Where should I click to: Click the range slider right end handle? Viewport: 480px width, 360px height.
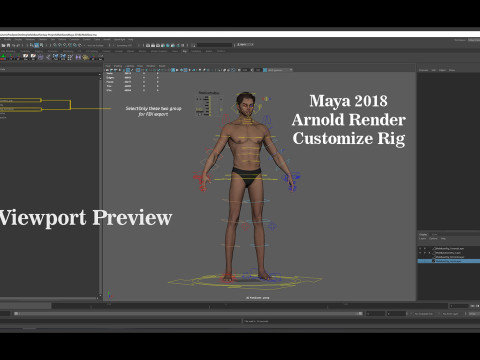360,314
